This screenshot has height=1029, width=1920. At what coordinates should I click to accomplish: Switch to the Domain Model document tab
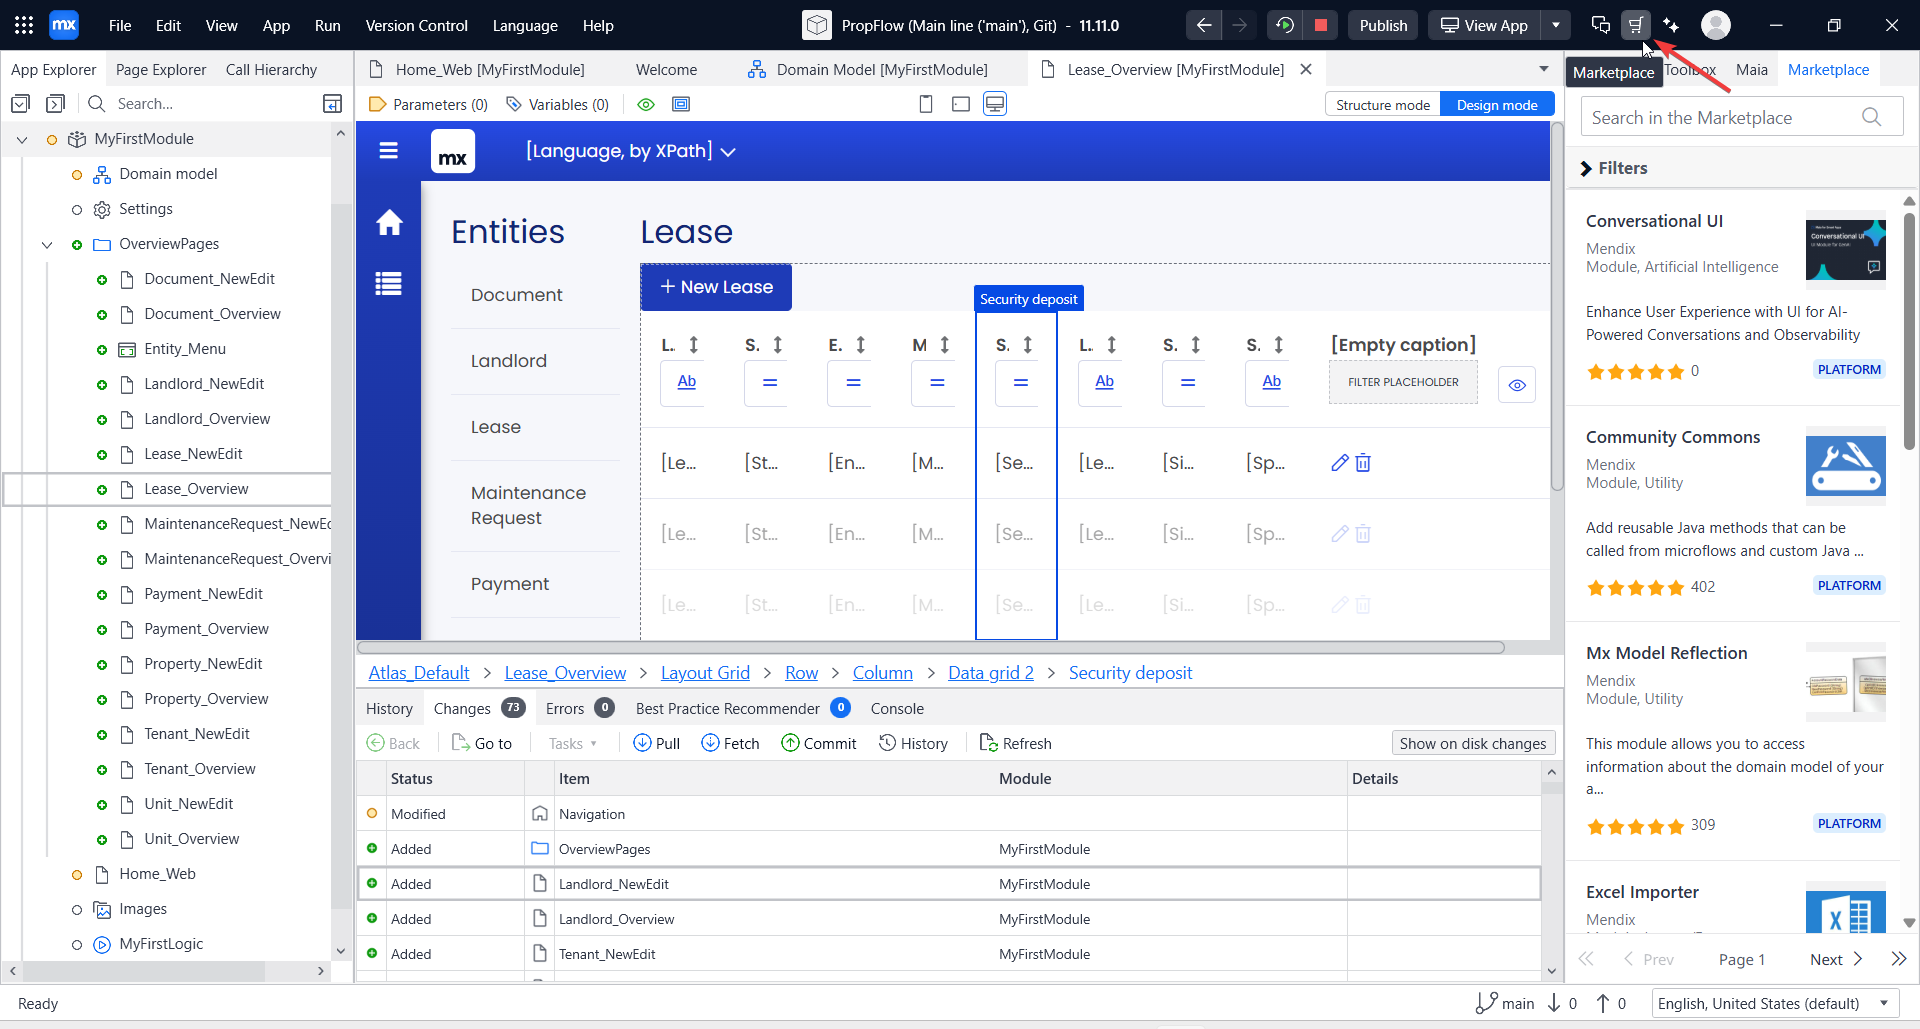[868, 69]
